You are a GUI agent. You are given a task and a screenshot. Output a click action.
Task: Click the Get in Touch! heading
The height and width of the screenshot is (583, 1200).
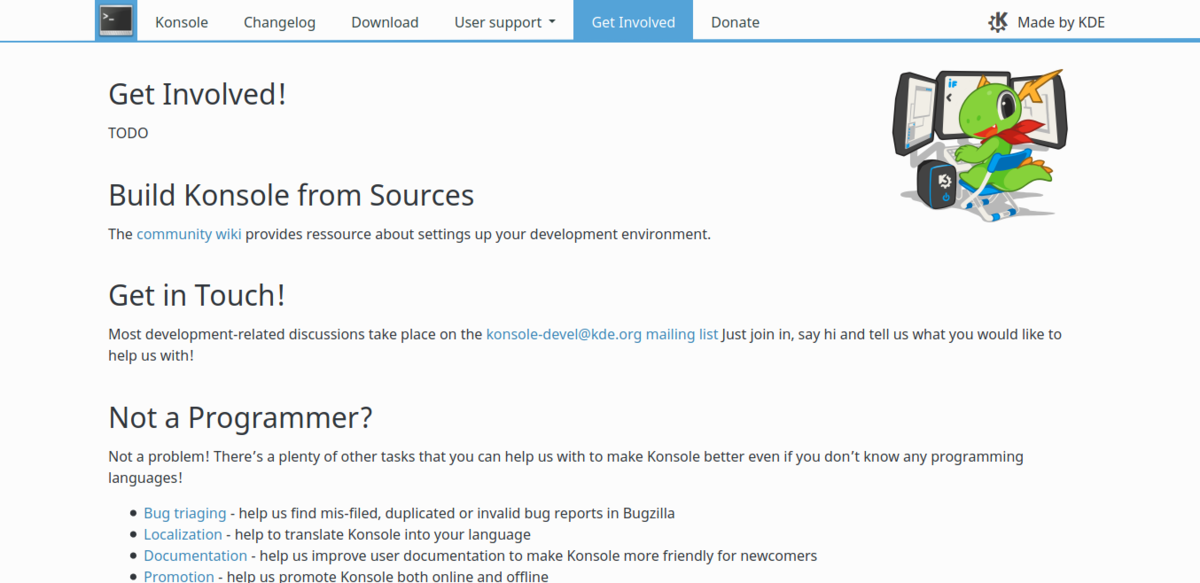[x=197, y=296]
